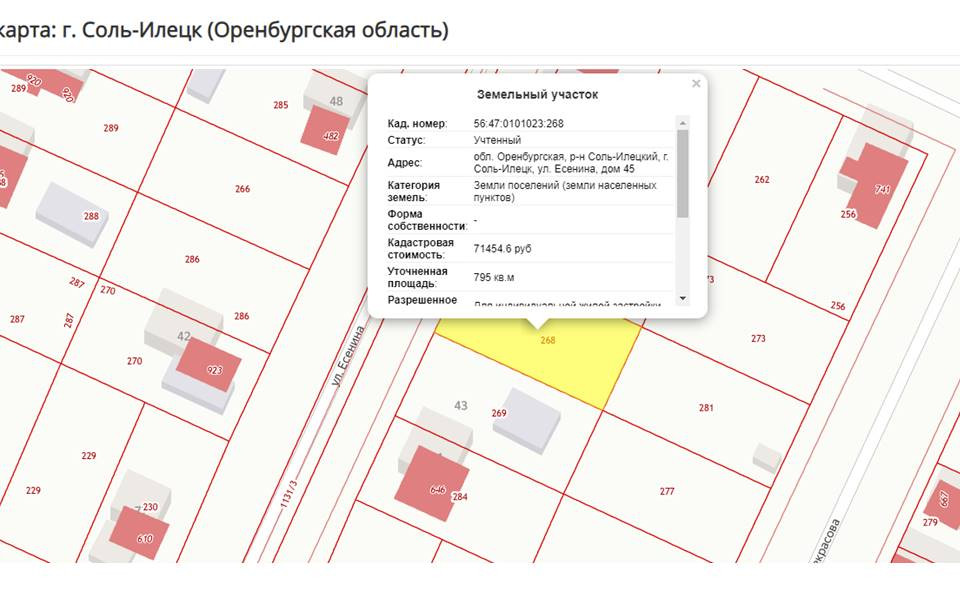
Task: Select the grey building labeled 288
Action: tap(72, 214)
